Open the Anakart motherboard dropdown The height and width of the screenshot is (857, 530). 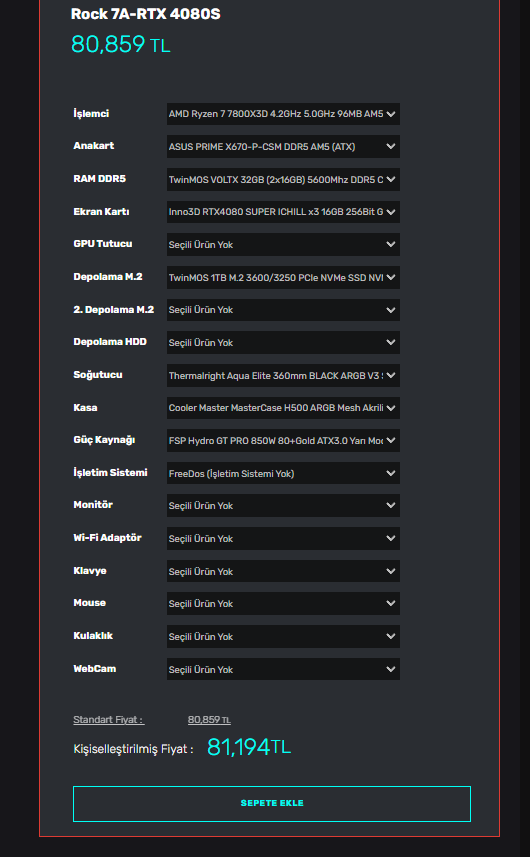click(283, 146)
